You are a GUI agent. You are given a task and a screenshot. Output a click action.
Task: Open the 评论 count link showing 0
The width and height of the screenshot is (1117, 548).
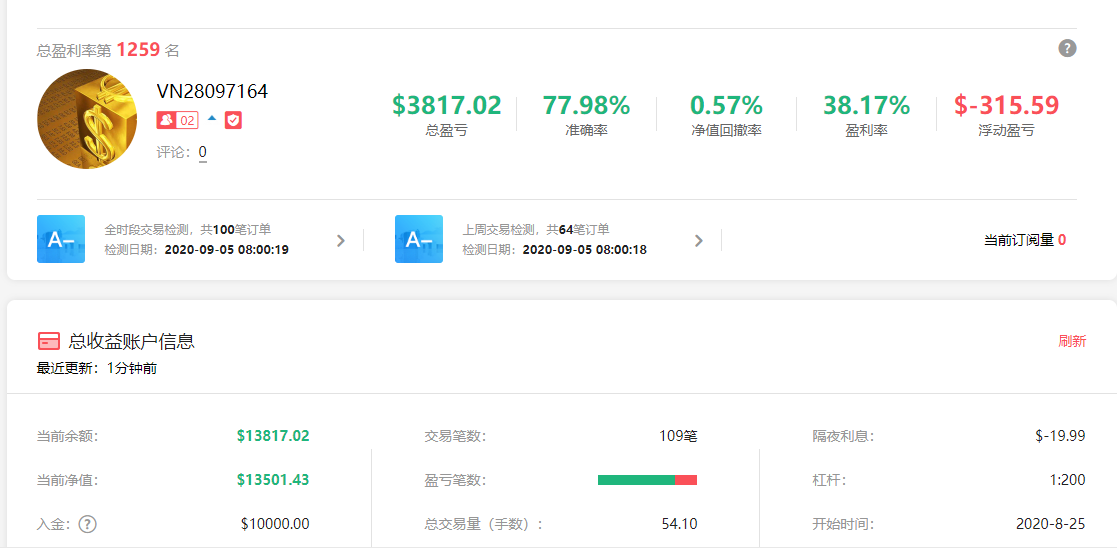202,152
